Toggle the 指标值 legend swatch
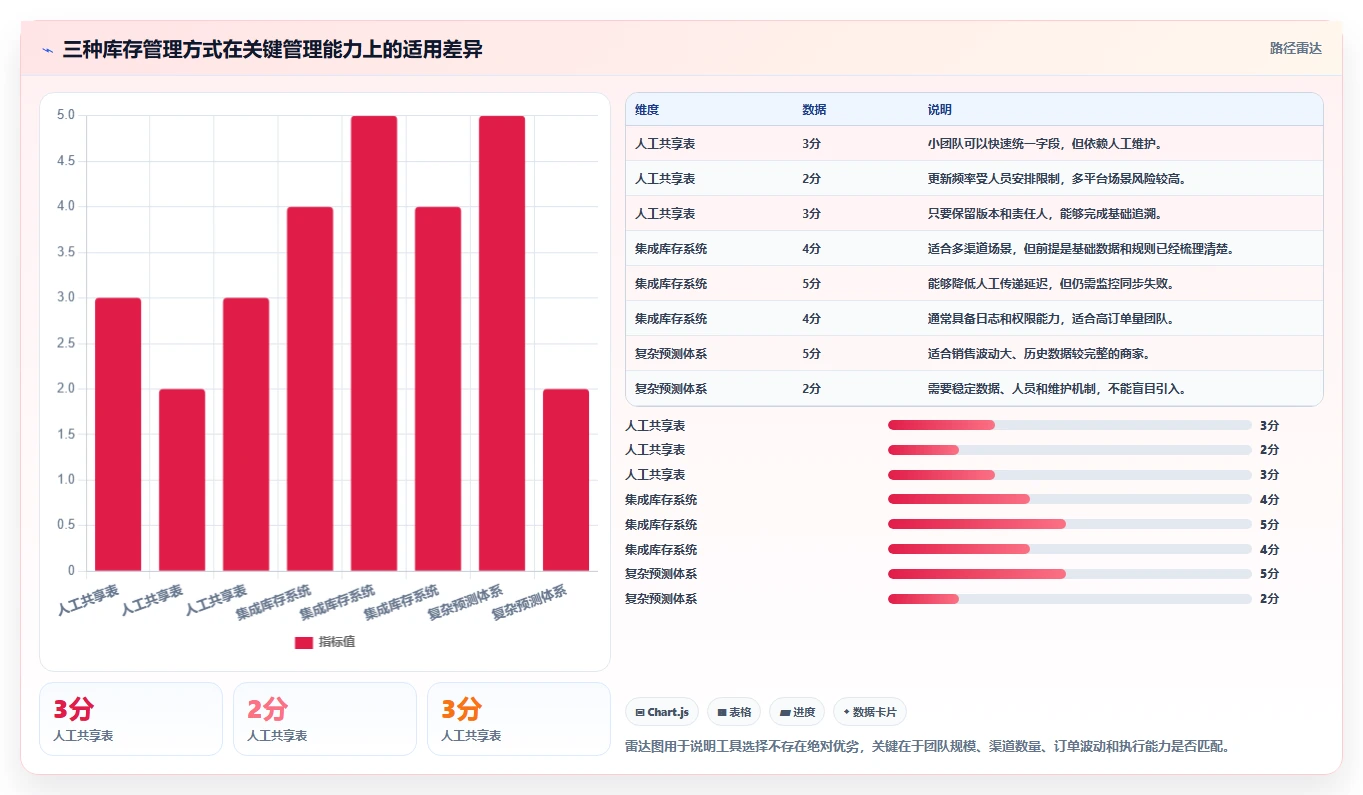 304,642
